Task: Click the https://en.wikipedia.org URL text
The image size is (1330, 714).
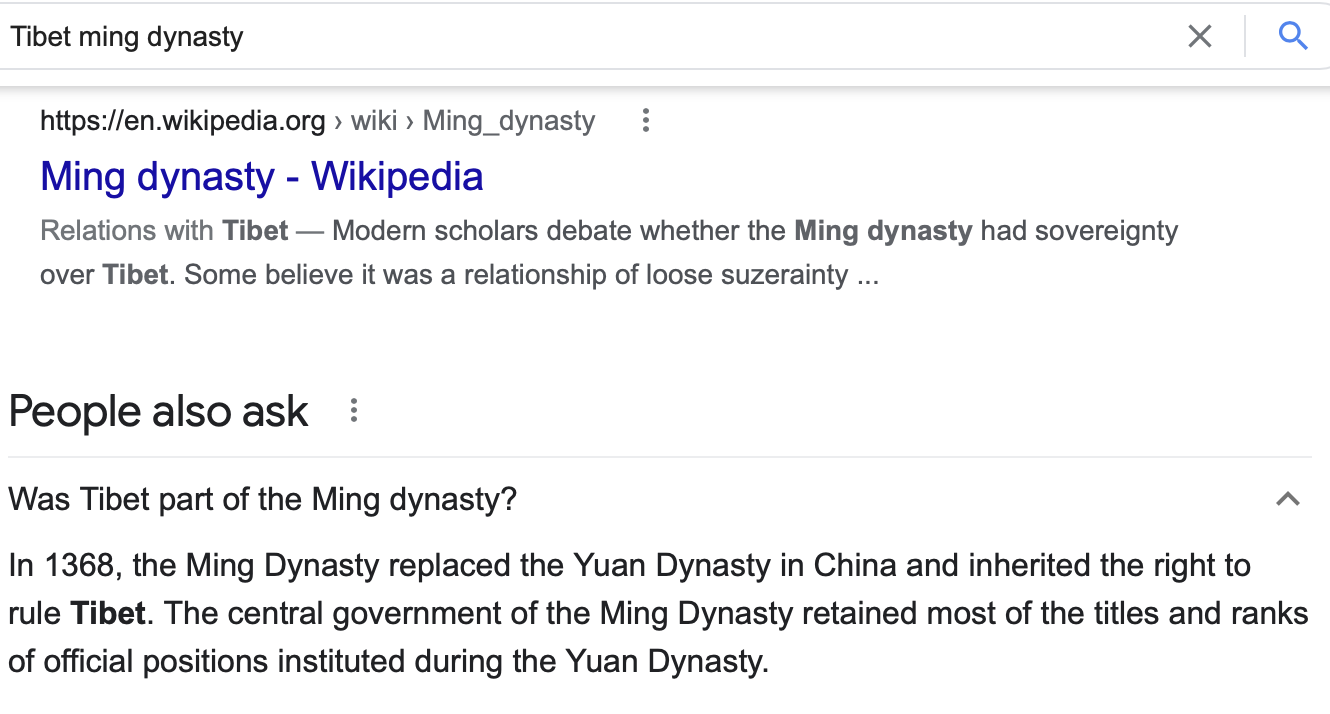Action: click(183, 122)
